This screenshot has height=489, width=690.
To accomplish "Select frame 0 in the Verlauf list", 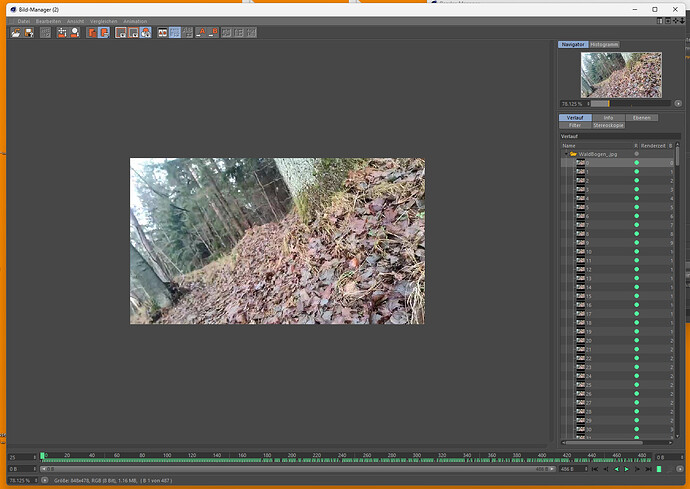I will 617,163.
